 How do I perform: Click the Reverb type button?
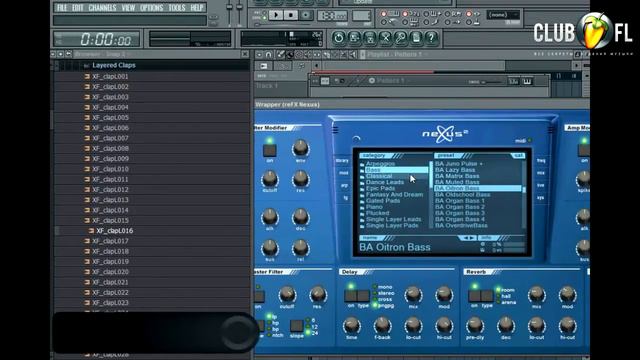pyautogui.click(x=487, y=296)
